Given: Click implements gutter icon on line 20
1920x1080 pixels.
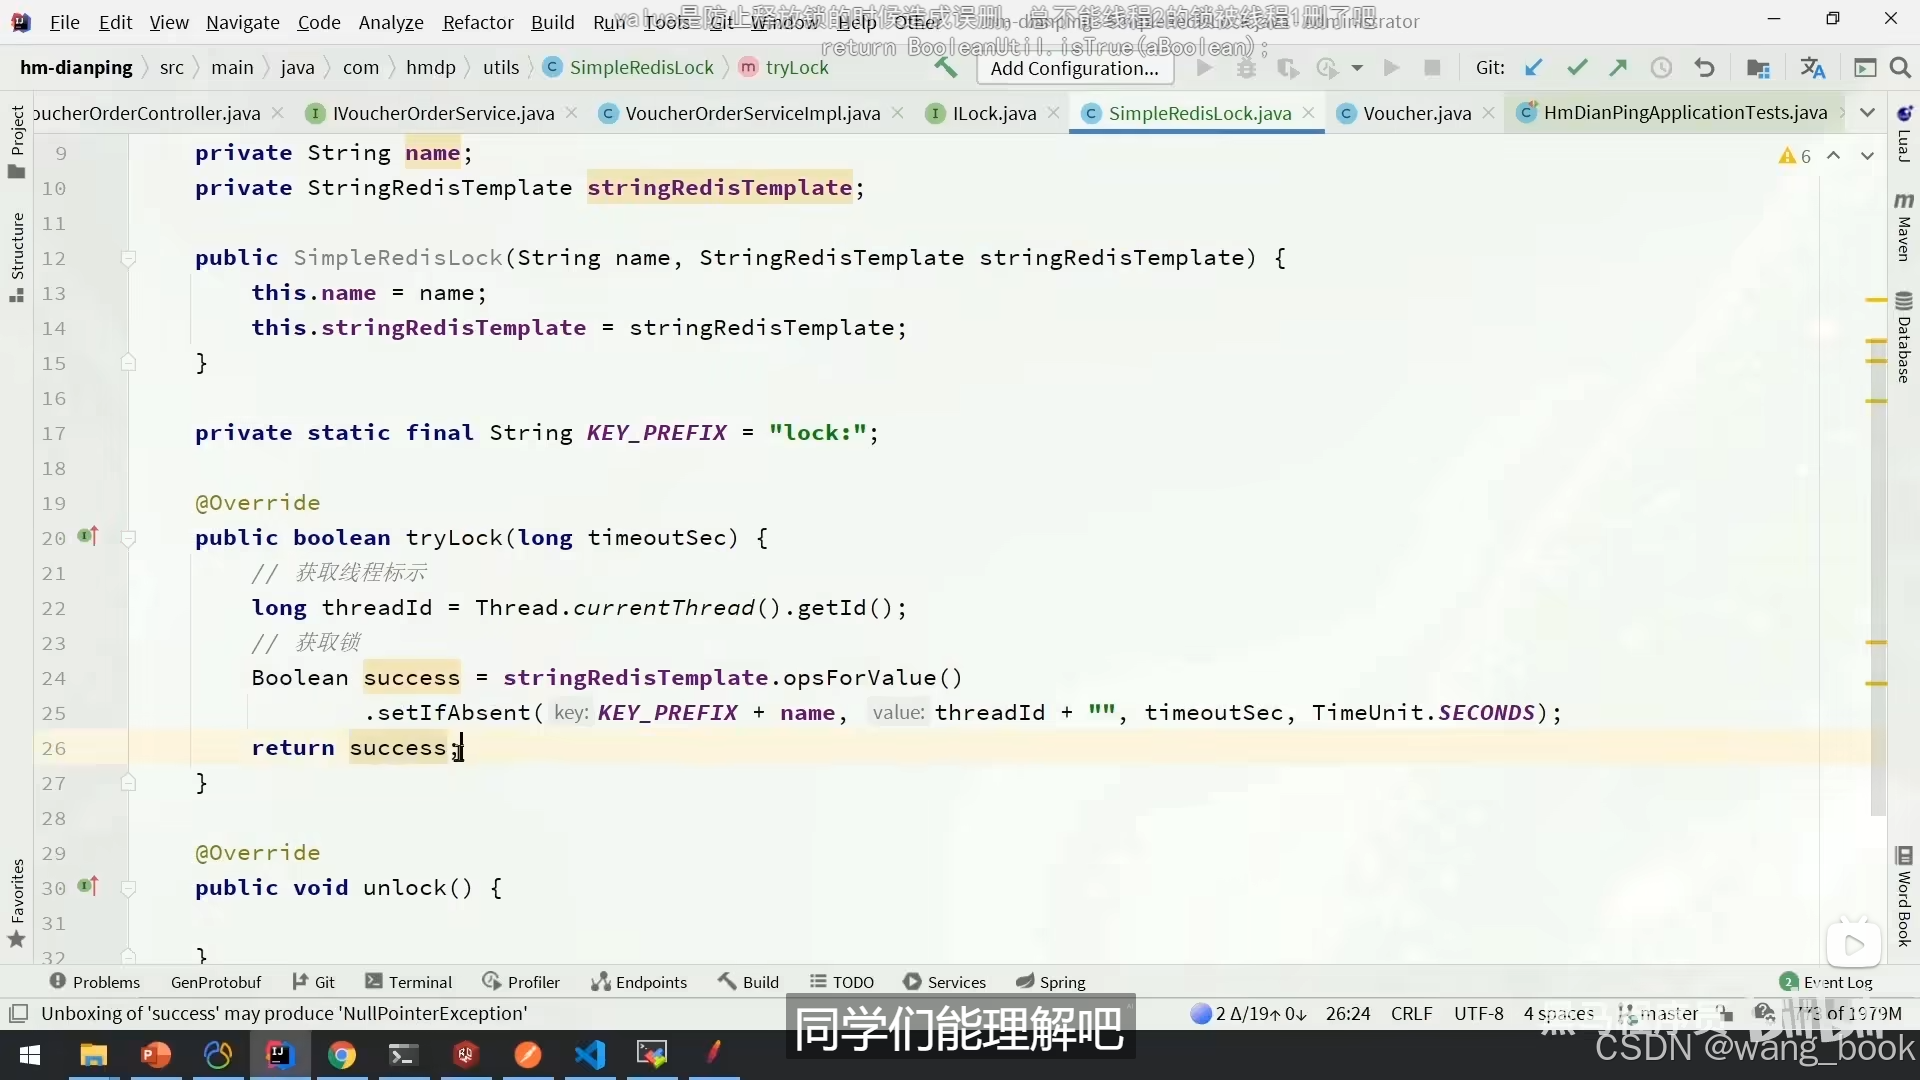Looking at the screenshot, I should click(88, 537).
